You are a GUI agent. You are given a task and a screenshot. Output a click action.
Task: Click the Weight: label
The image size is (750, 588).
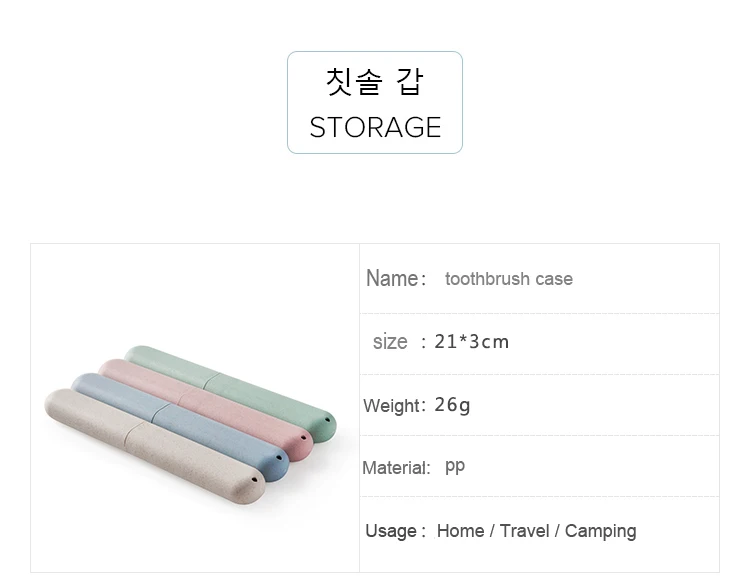click(x=393, y=406)
